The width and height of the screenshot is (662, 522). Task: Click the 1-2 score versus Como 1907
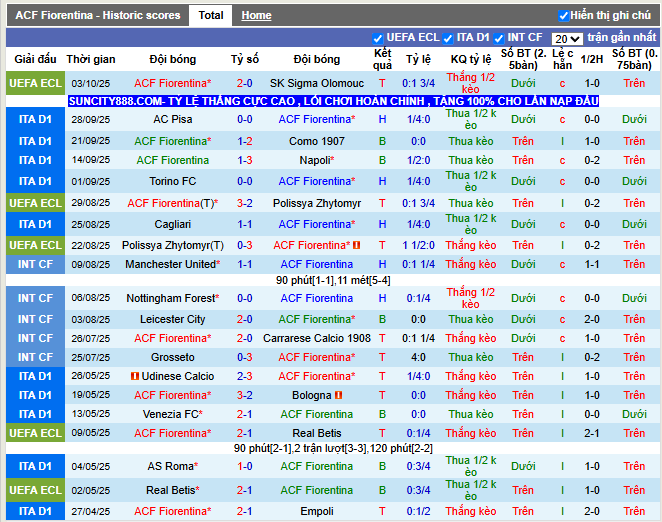pyautogui.click(x=244, y=141)
